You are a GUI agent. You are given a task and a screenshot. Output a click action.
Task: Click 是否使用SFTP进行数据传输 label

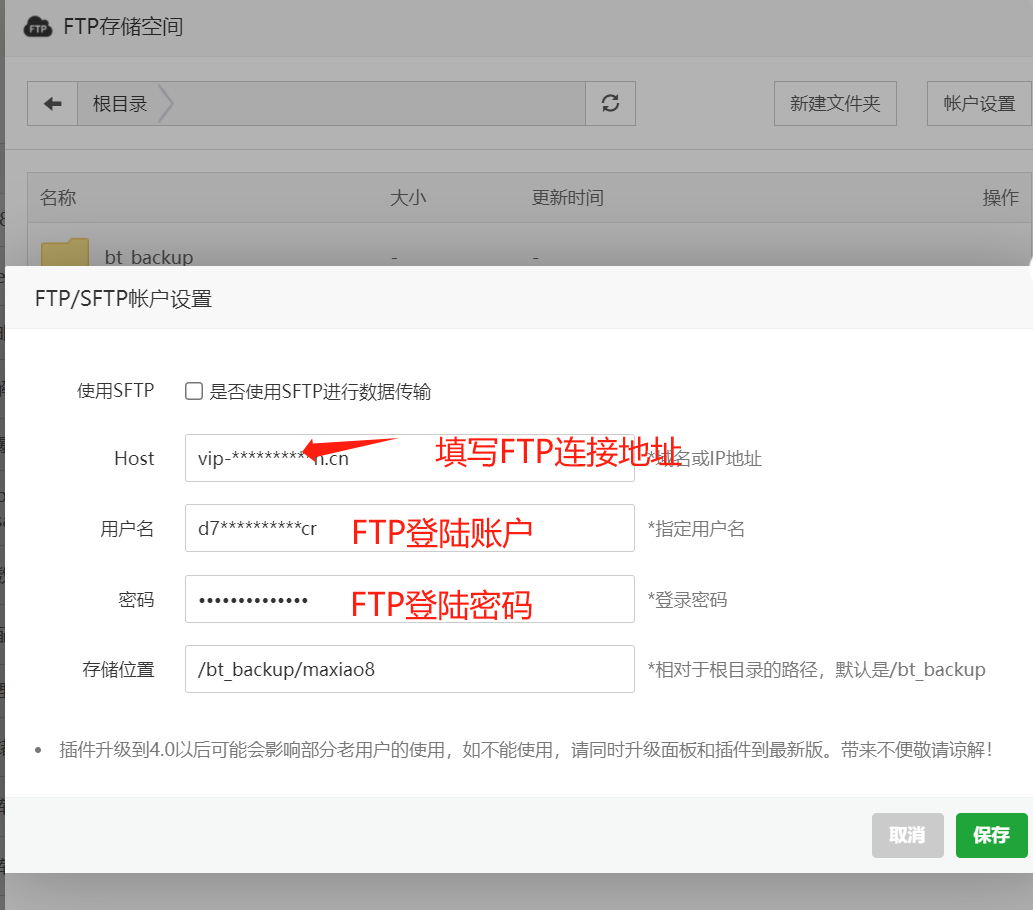pyautogui.click(x=320, y=391)
